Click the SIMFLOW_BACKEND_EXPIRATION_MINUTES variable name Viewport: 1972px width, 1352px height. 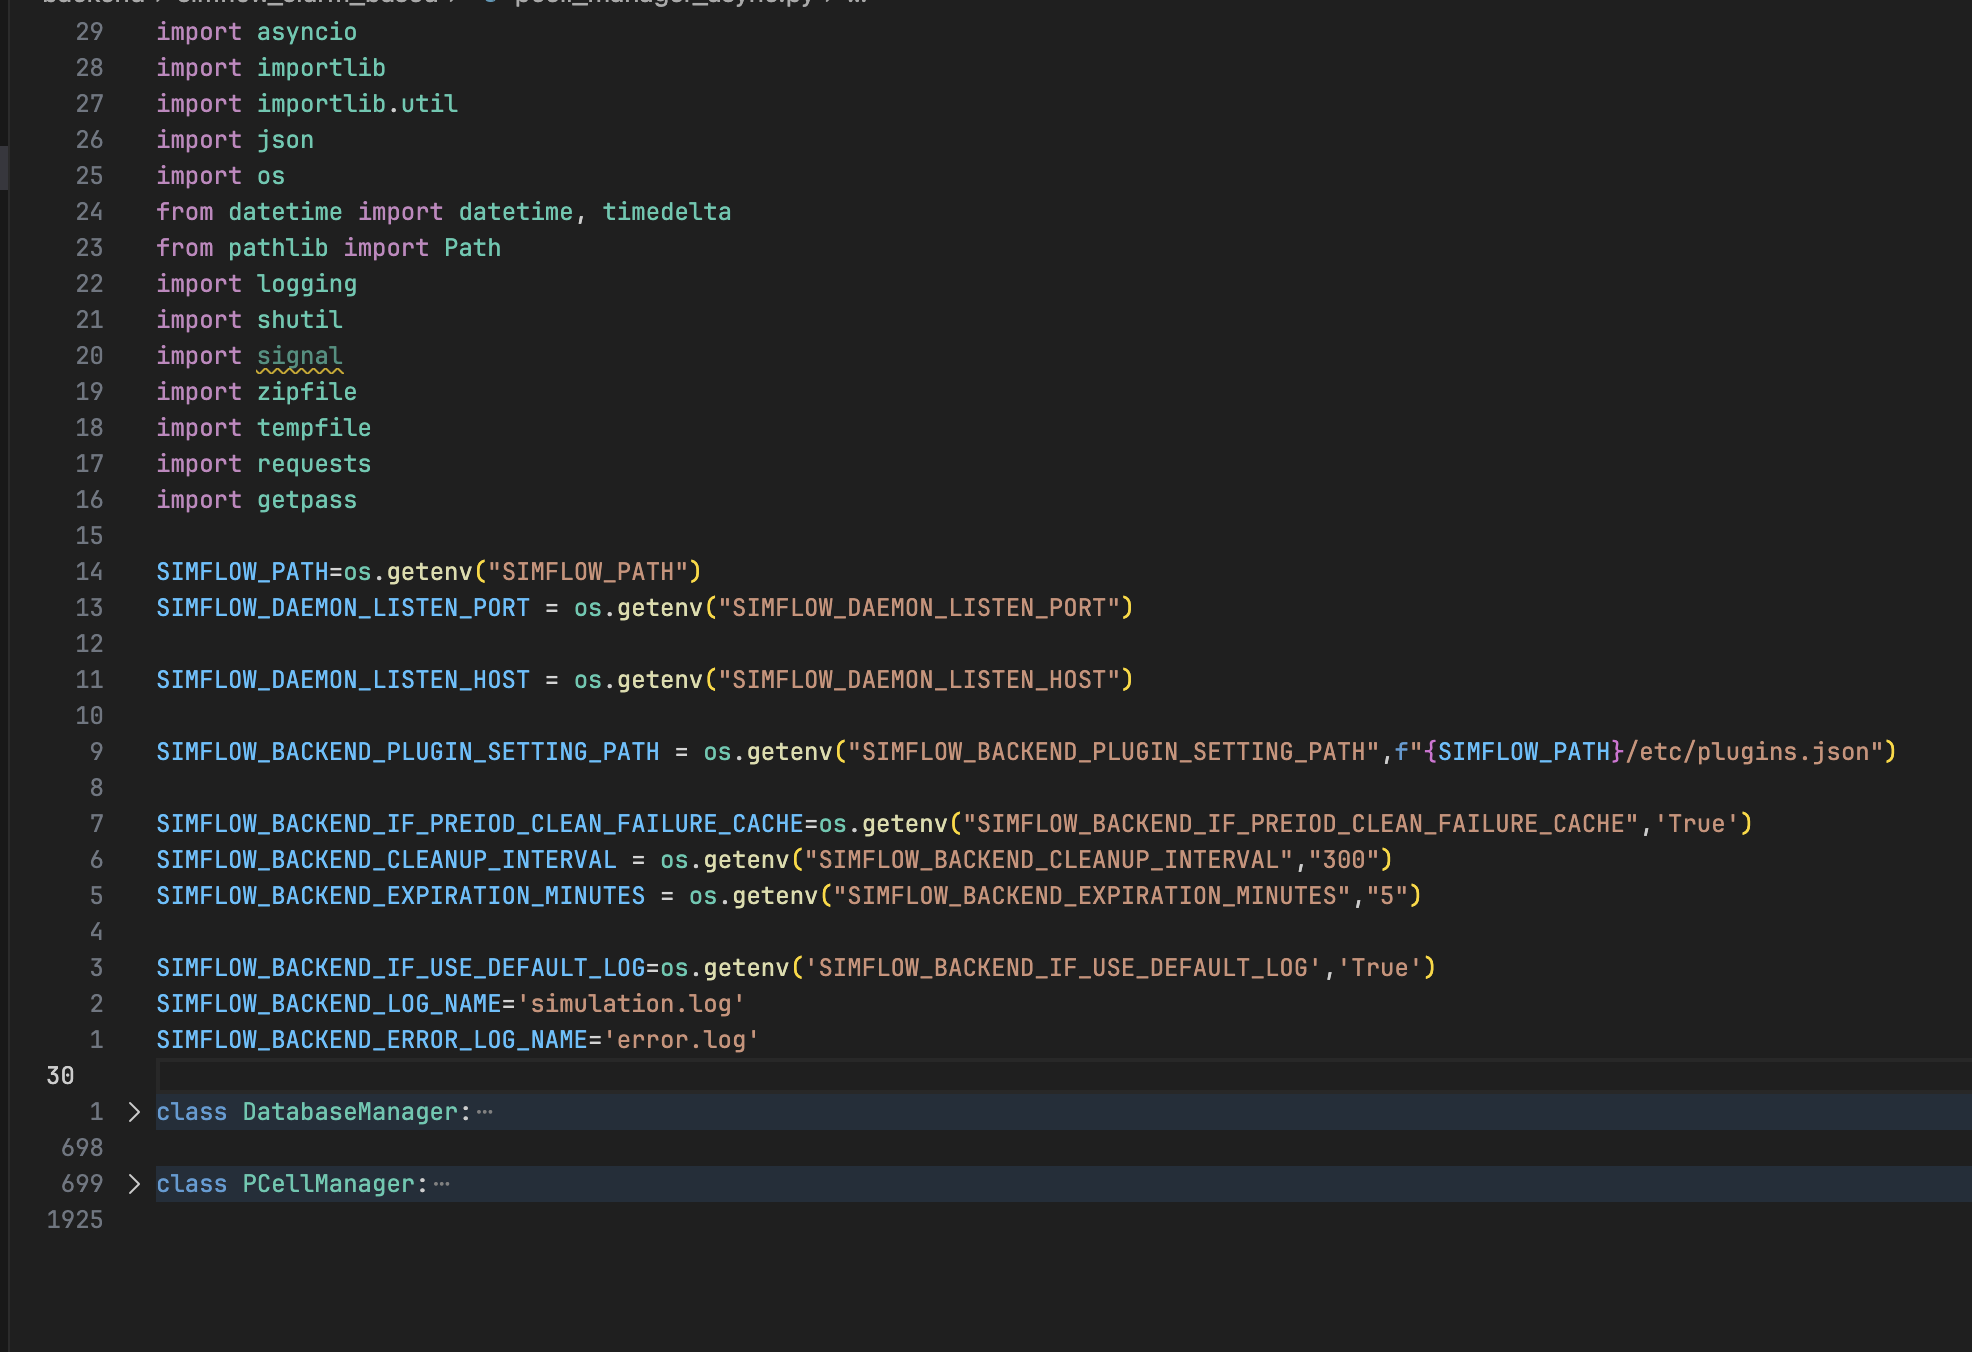click(x=400, y=896)
